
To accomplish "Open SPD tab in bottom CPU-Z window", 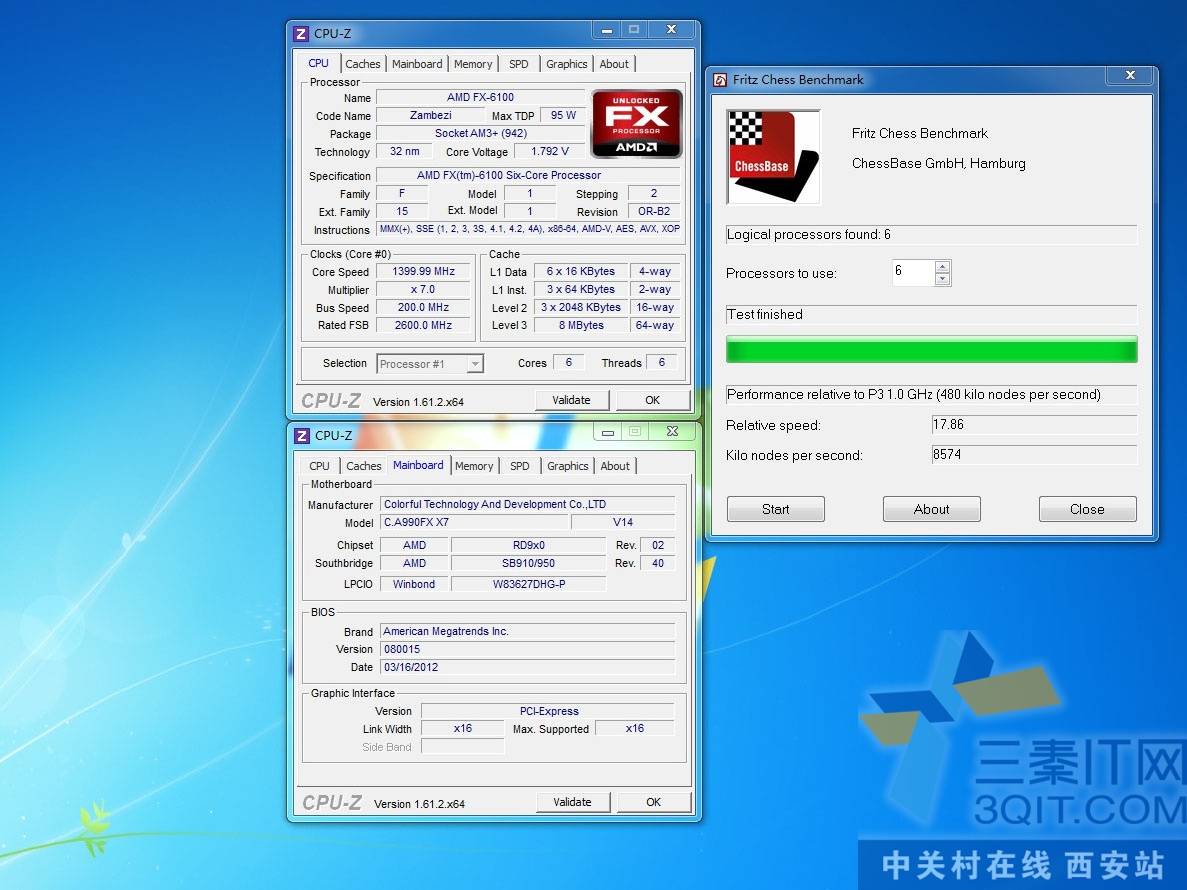I will coord(519,466).
